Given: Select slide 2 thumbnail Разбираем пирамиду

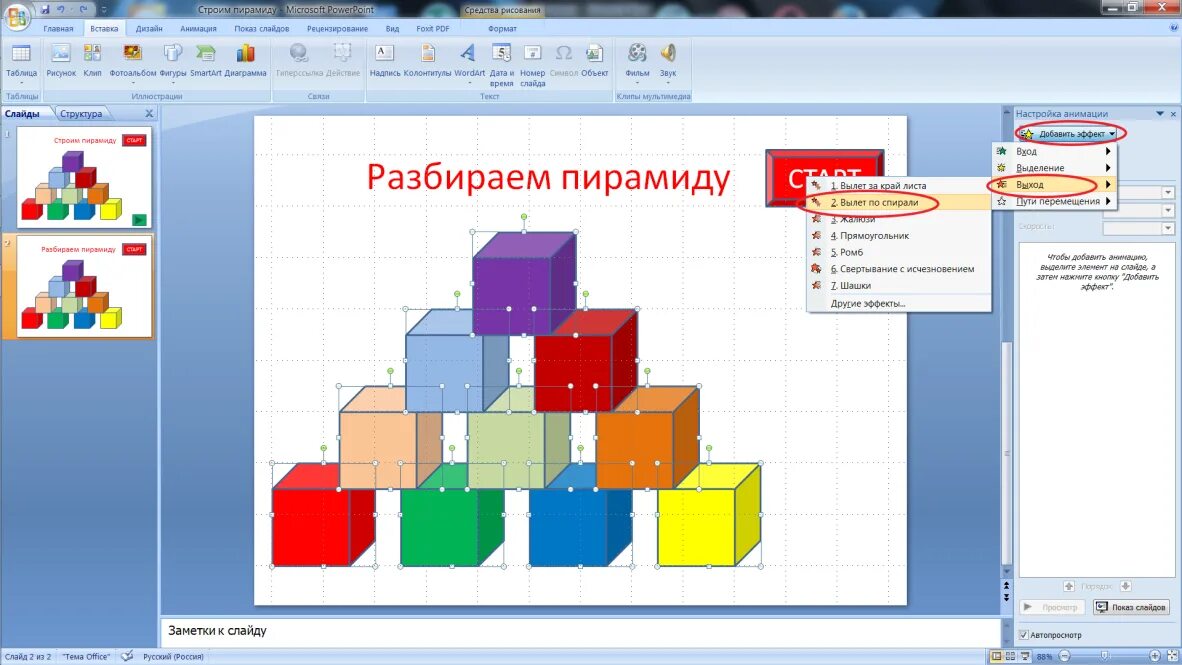Looking at the screenshot, I should pos(84,287).
